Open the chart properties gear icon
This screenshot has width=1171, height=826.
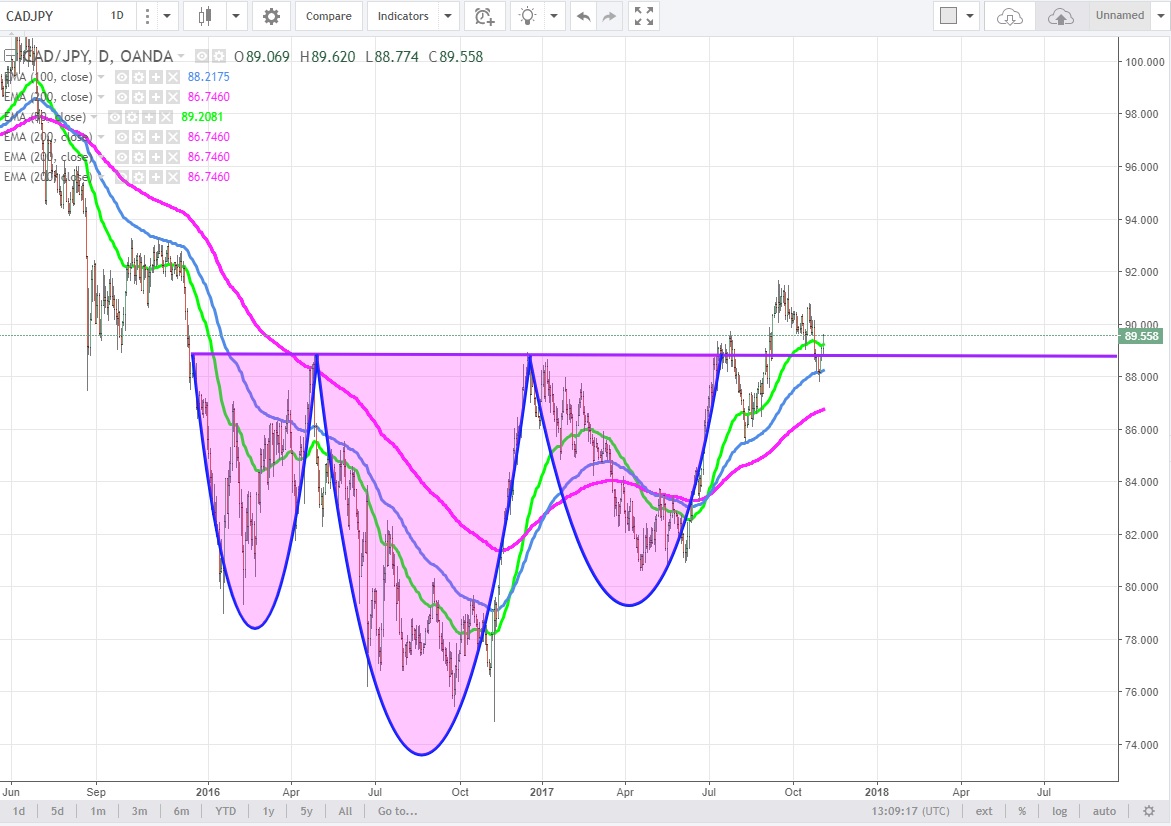click(x=271, y=16)
